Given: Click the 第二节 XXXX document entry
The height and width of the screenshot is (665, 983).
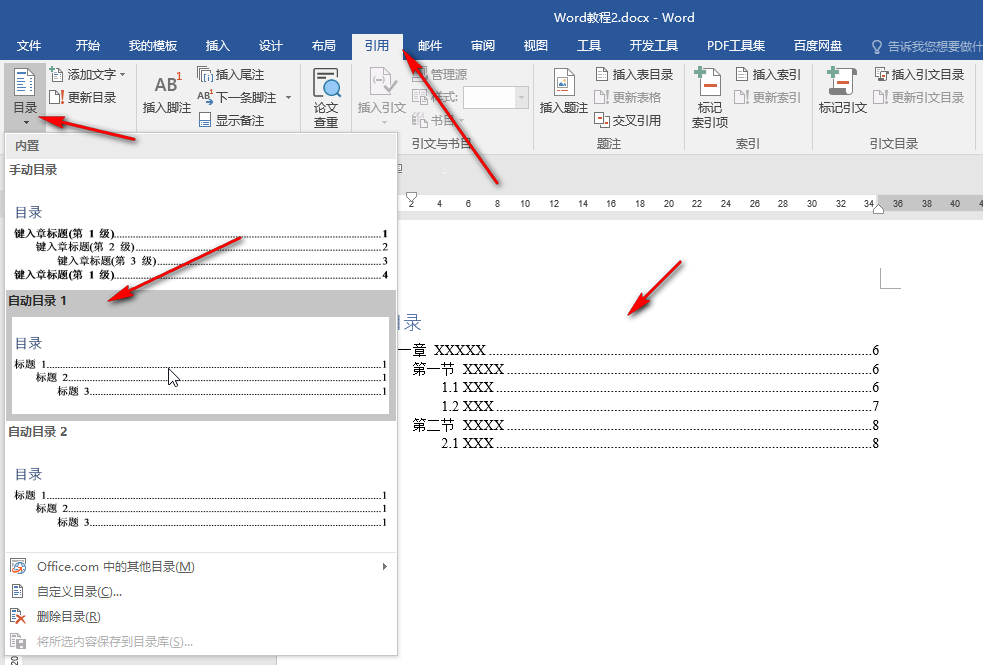Looking at the screenshot, I should tap(646, 426).
